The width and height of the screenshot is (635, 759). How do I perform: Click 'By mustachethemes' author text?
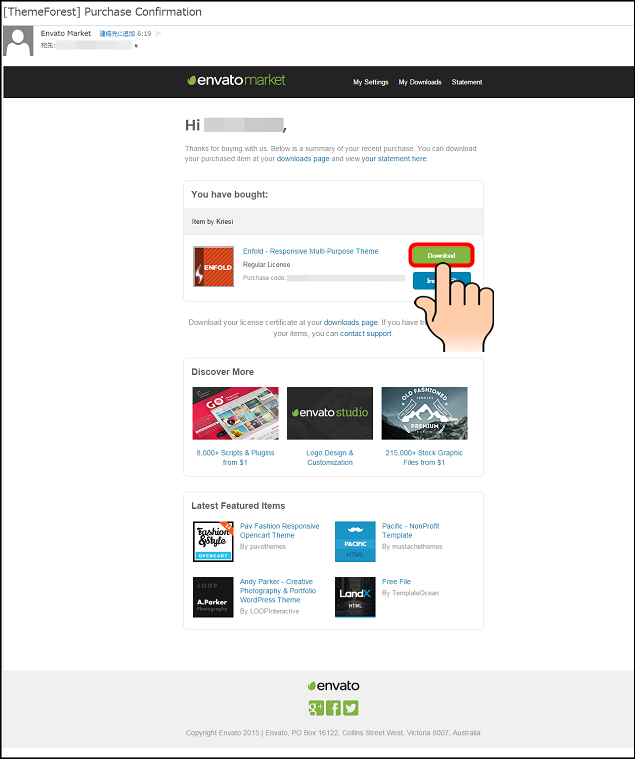(412, 546)
